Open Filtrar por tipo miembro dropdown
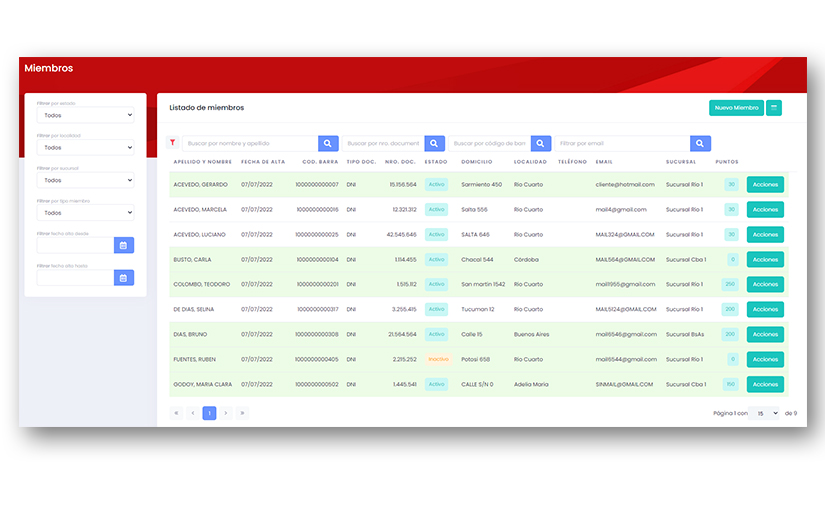 tap(85, 213)
